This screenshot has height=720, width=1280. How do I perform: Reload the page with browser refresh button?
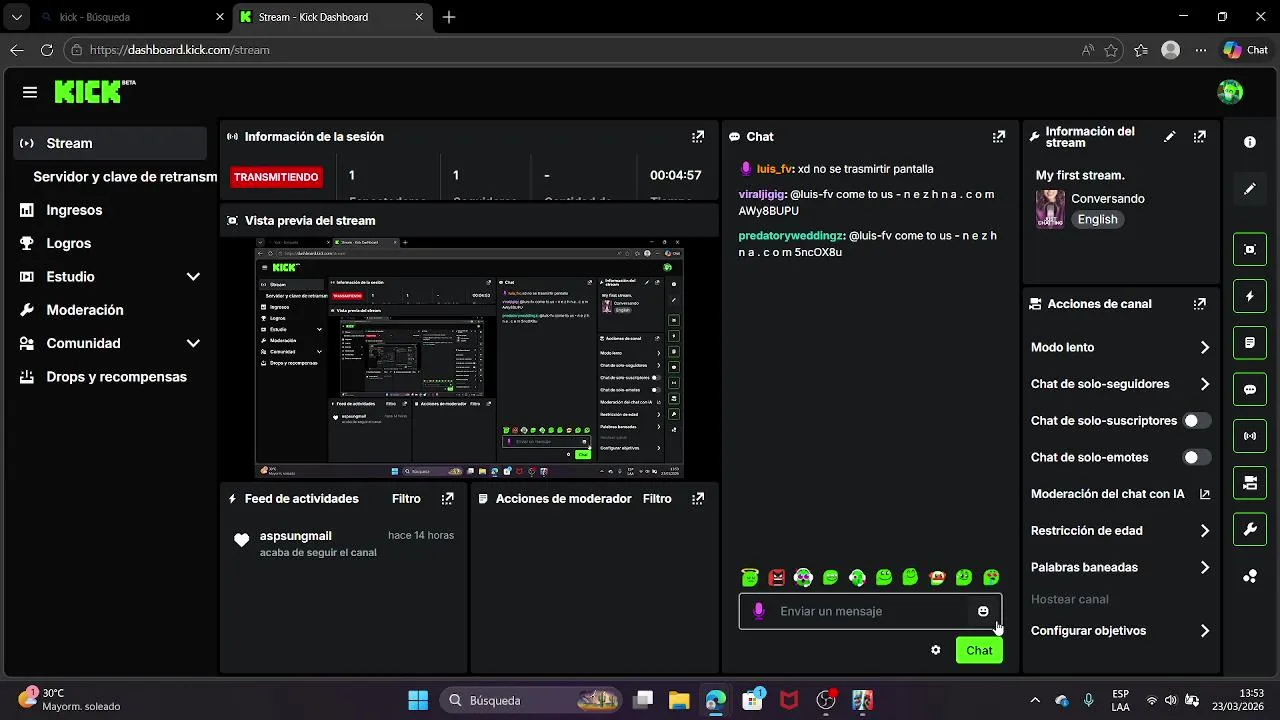[x=46, y=50]
